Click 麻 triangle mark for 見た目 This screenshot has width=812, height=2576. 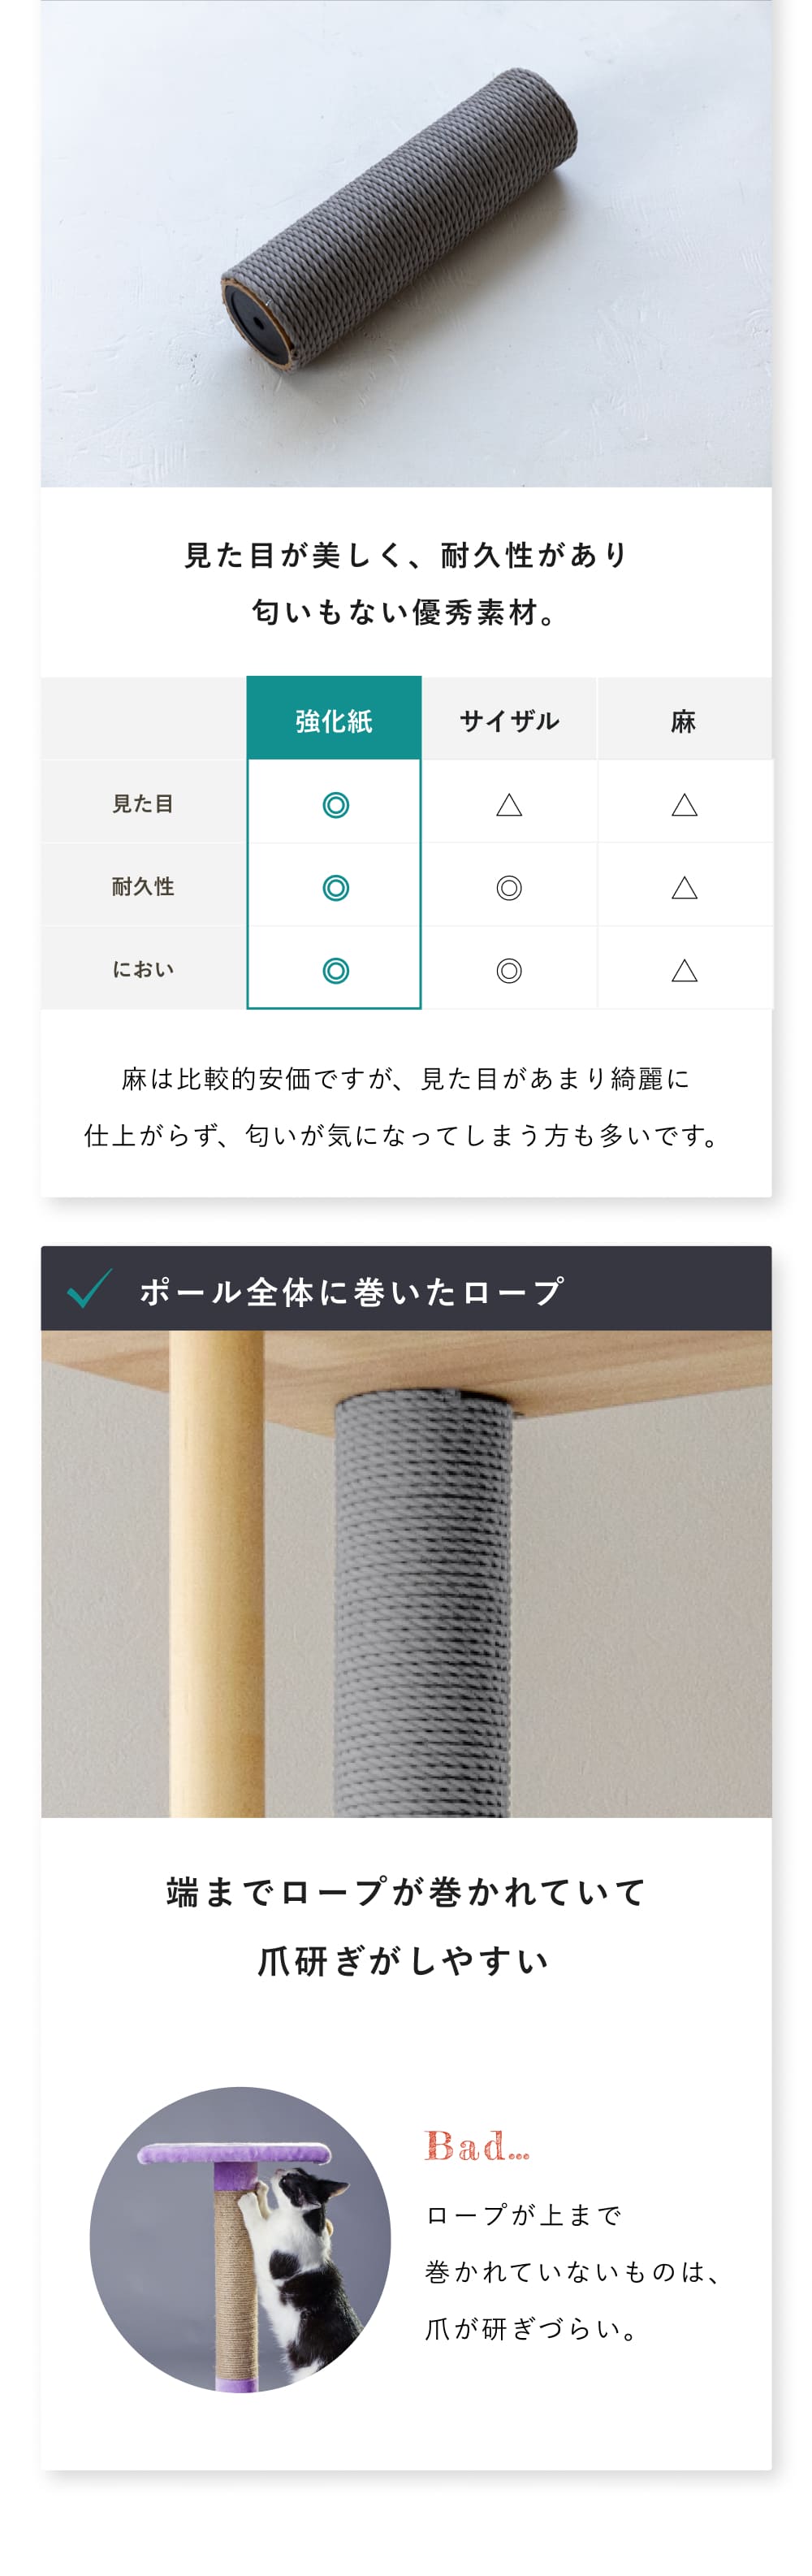coord(684,805)
